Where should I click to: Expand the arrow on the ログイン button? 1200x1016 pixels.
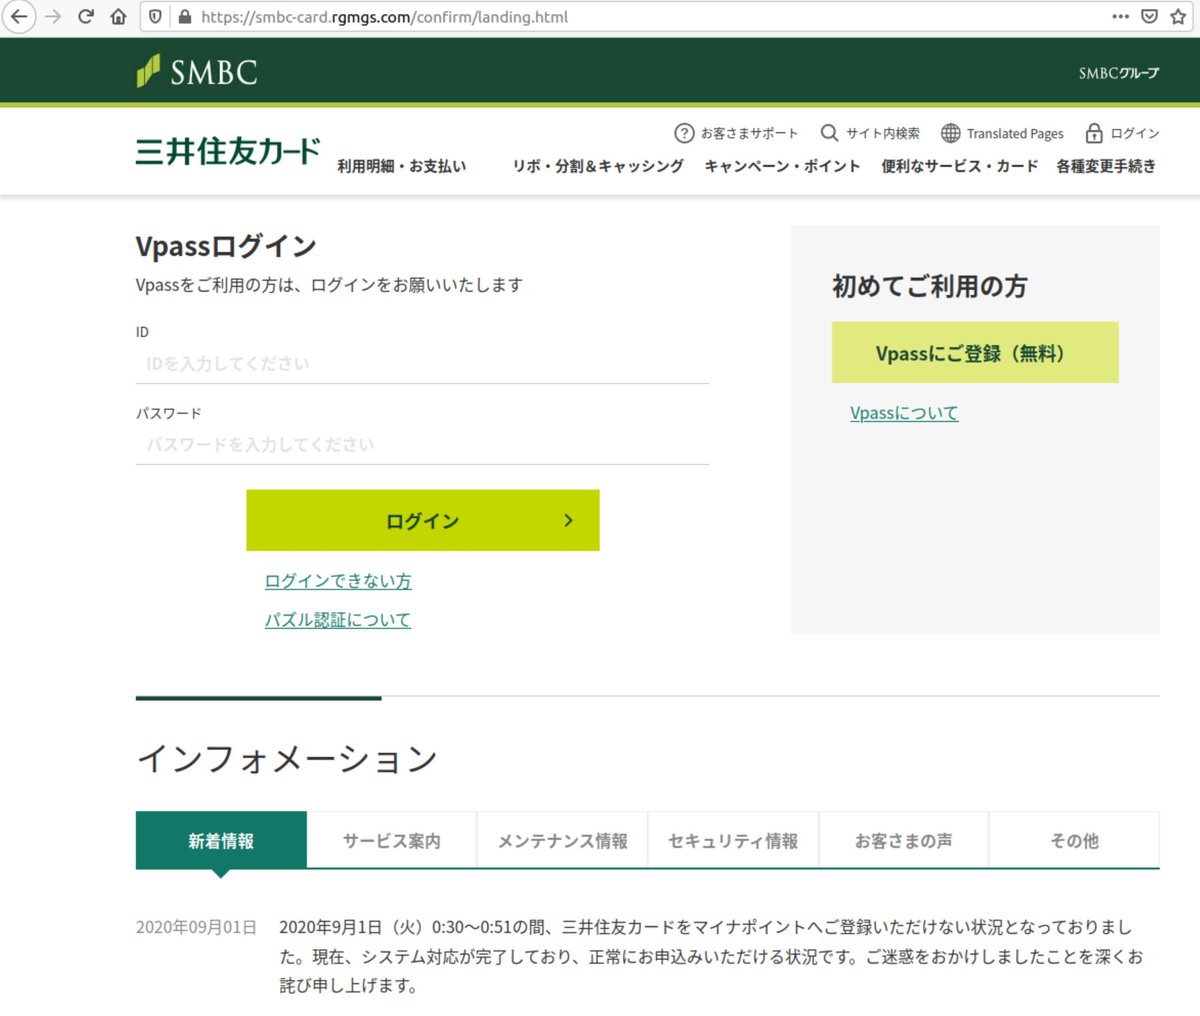568,520
